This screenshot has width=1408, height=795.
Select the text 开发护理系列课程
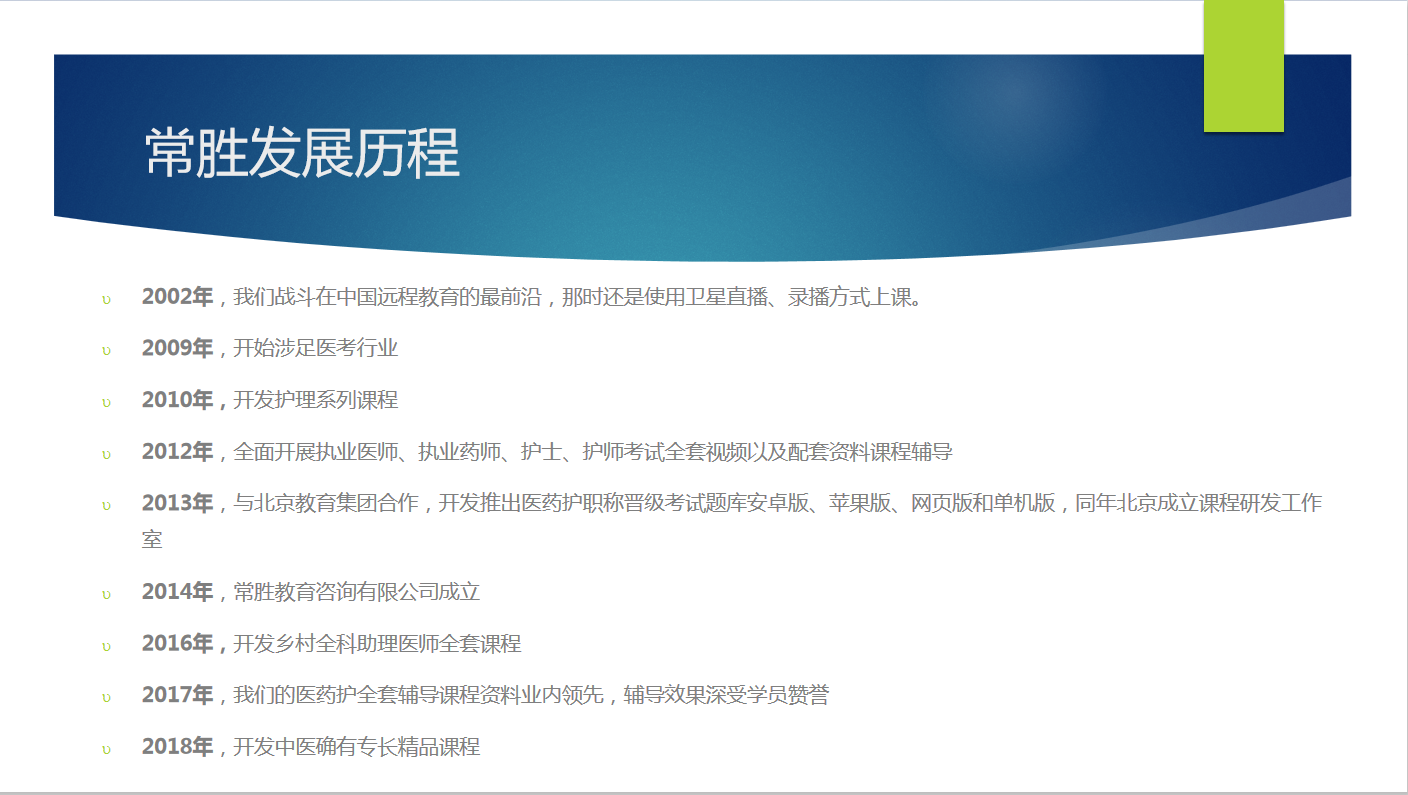point(316,400)
